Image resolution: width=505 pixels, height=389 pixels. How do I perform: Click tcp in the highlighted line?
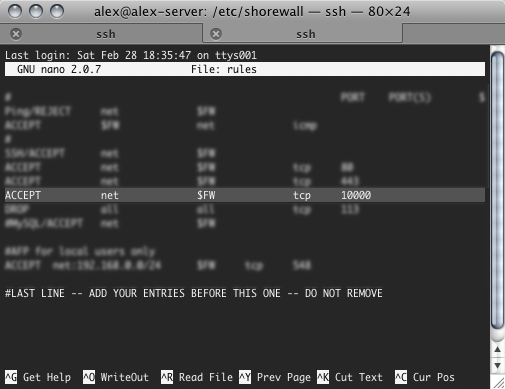[302, 196]
